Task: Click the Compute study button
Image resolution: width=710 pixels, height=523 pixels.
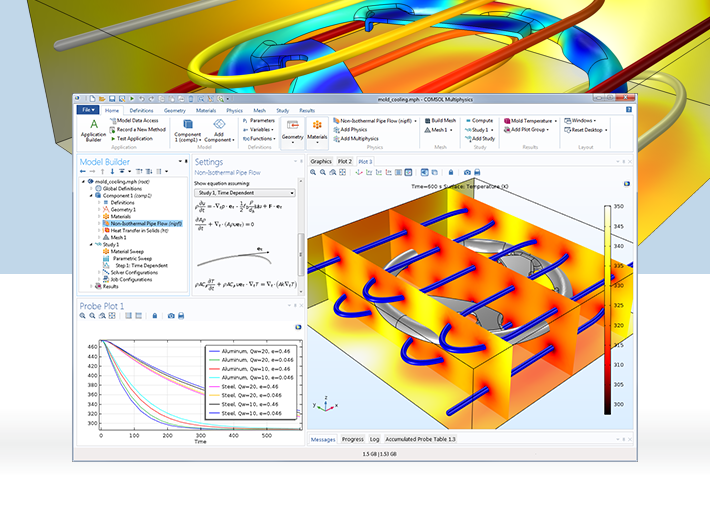Action: [479, 120]
